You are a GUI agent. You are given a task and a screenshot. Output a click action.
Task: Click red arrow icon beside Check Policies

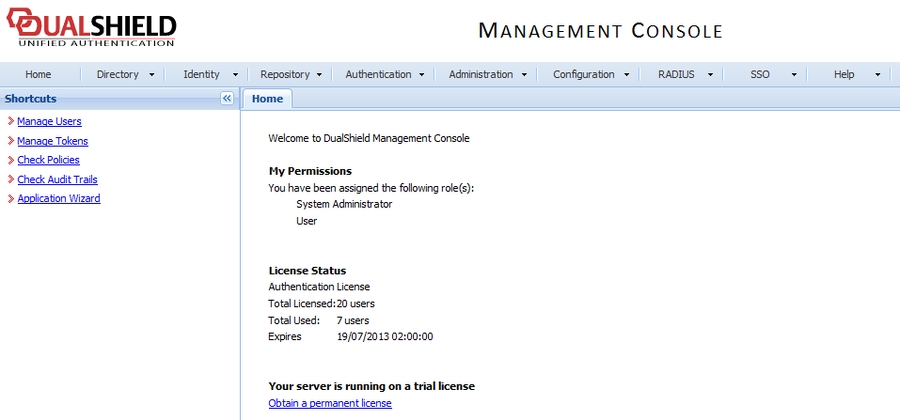[10, 160]
